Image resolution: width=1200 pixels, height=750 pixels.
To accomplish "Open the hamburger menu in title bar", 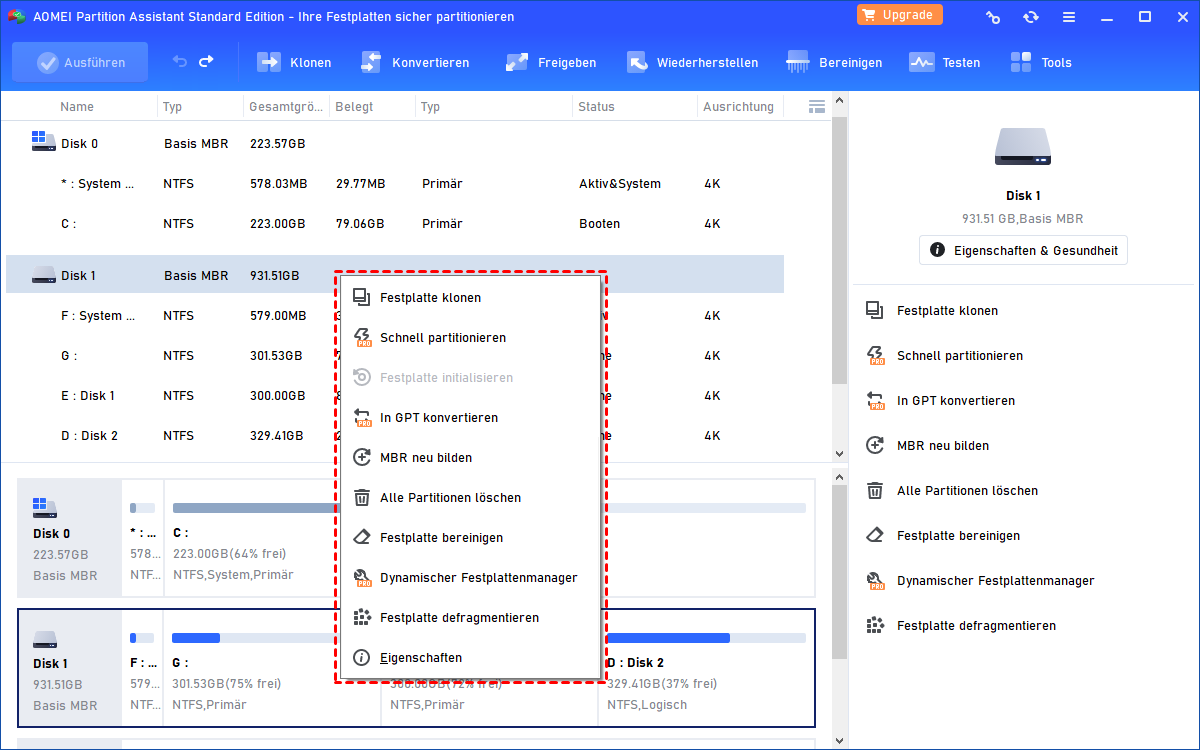I will (1069, 17).
